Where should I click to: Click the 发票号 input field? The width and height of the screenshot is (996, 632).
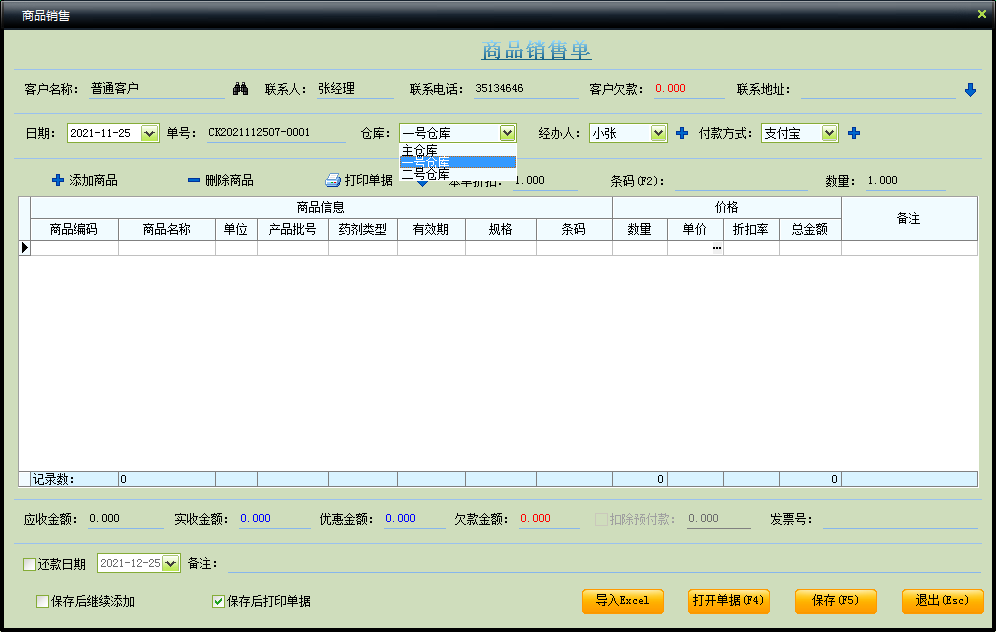900,519
